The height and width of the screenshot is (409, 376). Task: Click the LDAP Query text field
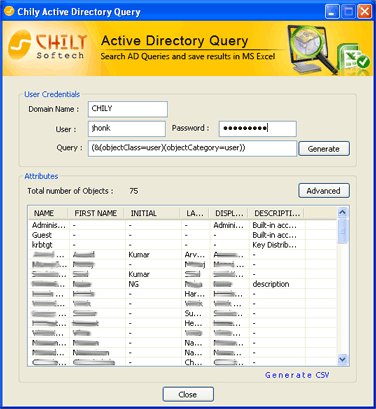coord(192,148)
